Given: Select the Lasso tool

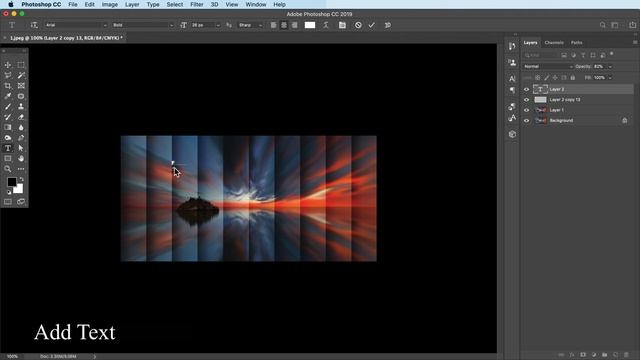Looking at the screenshot, I should (8, 75).
